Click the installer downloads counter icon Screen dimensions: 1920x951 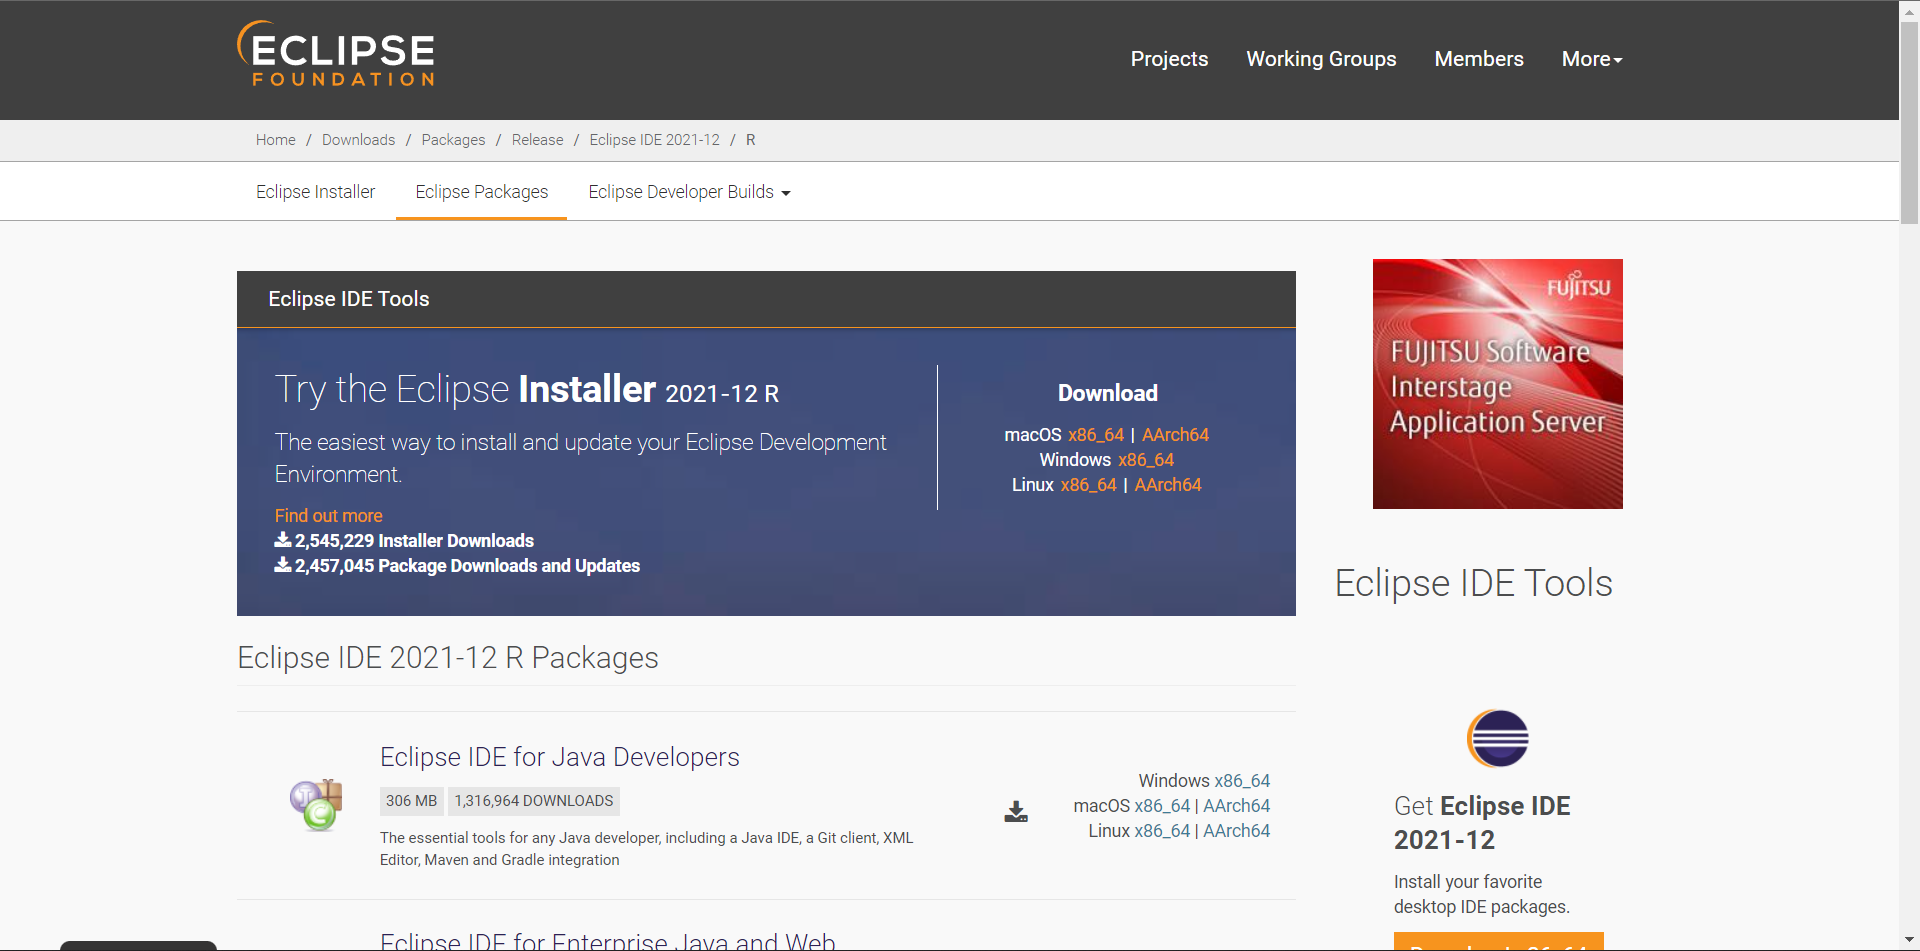click(281, 540)
